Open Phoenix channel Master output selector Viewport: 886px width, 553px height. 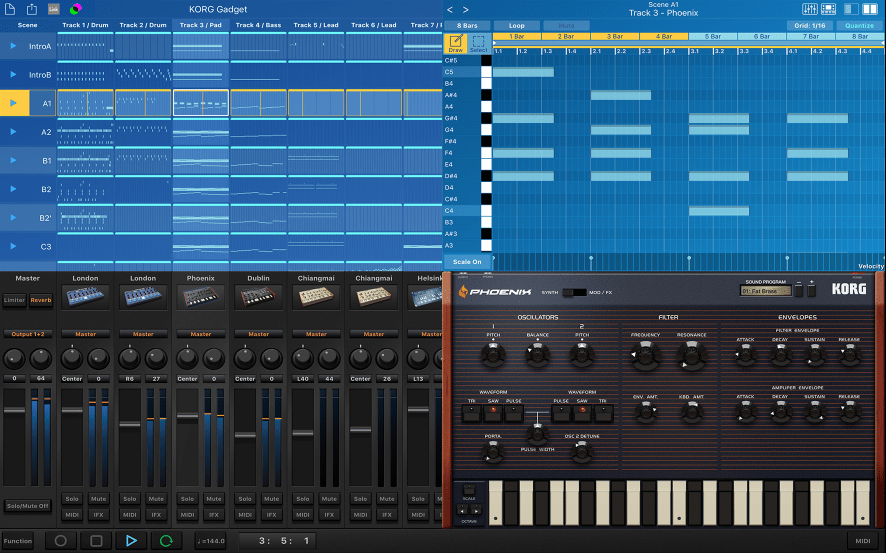[201, 334]
